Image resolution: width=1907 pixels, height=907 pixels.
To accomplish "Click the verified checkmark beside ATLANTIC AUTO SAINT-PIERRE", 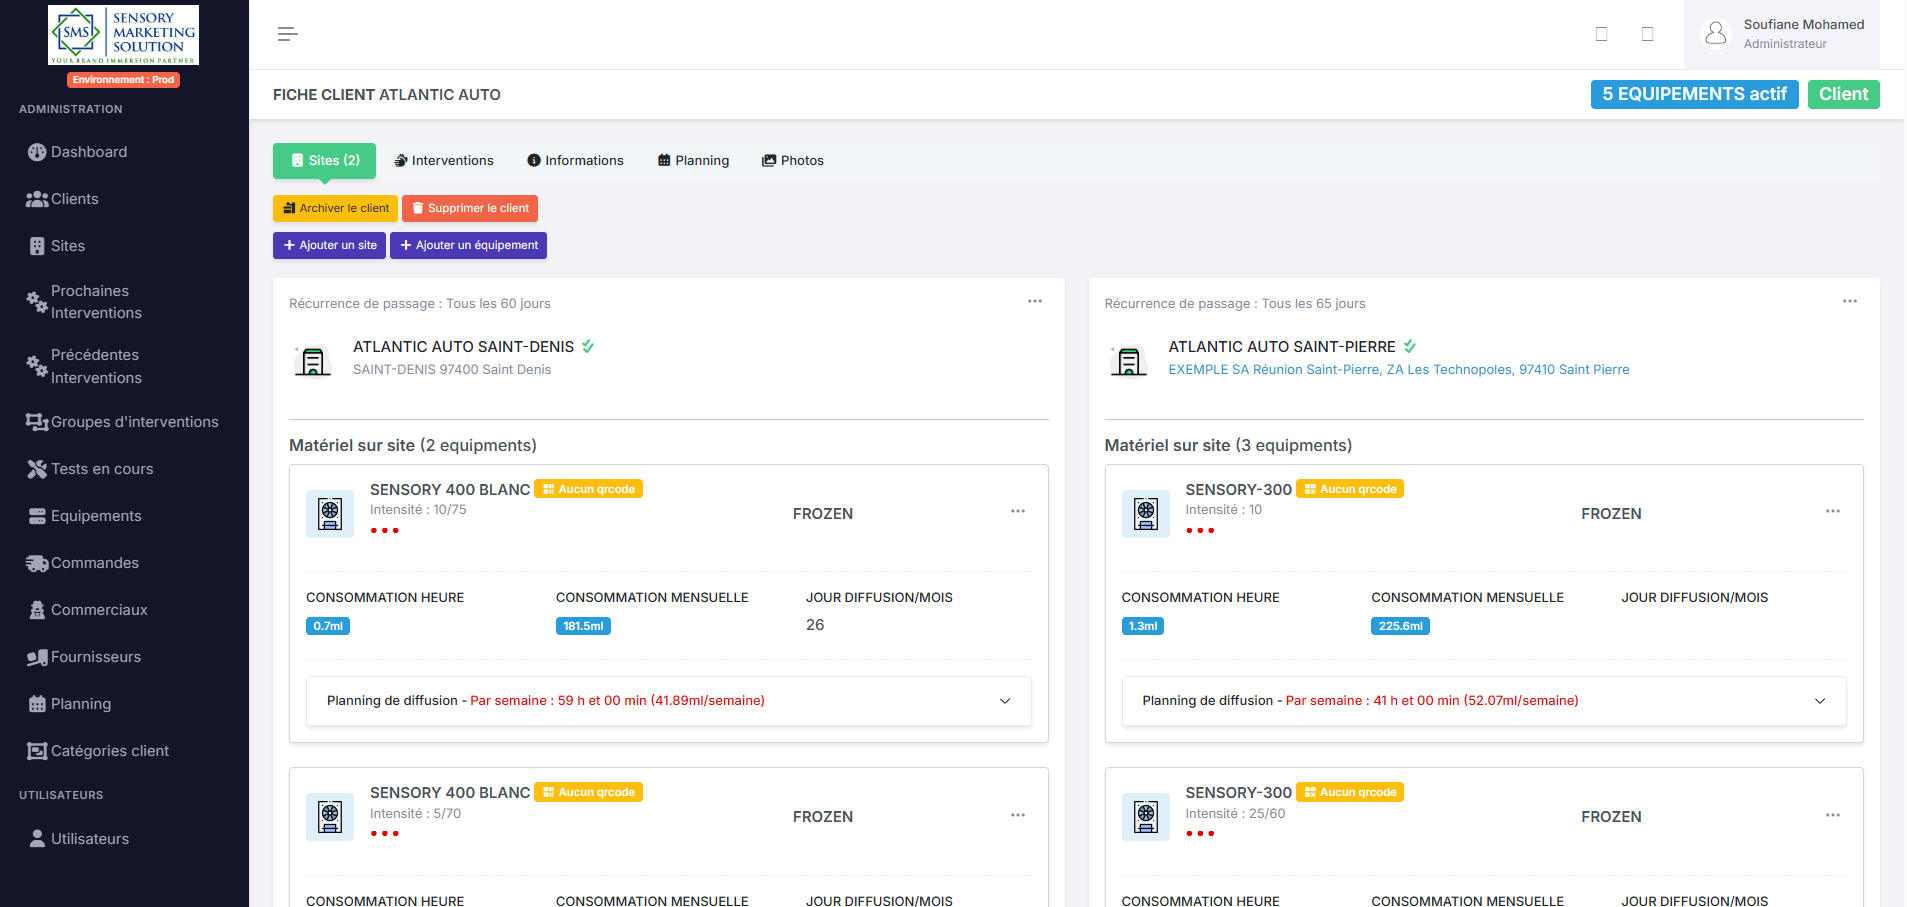I will click(1410, 346).
